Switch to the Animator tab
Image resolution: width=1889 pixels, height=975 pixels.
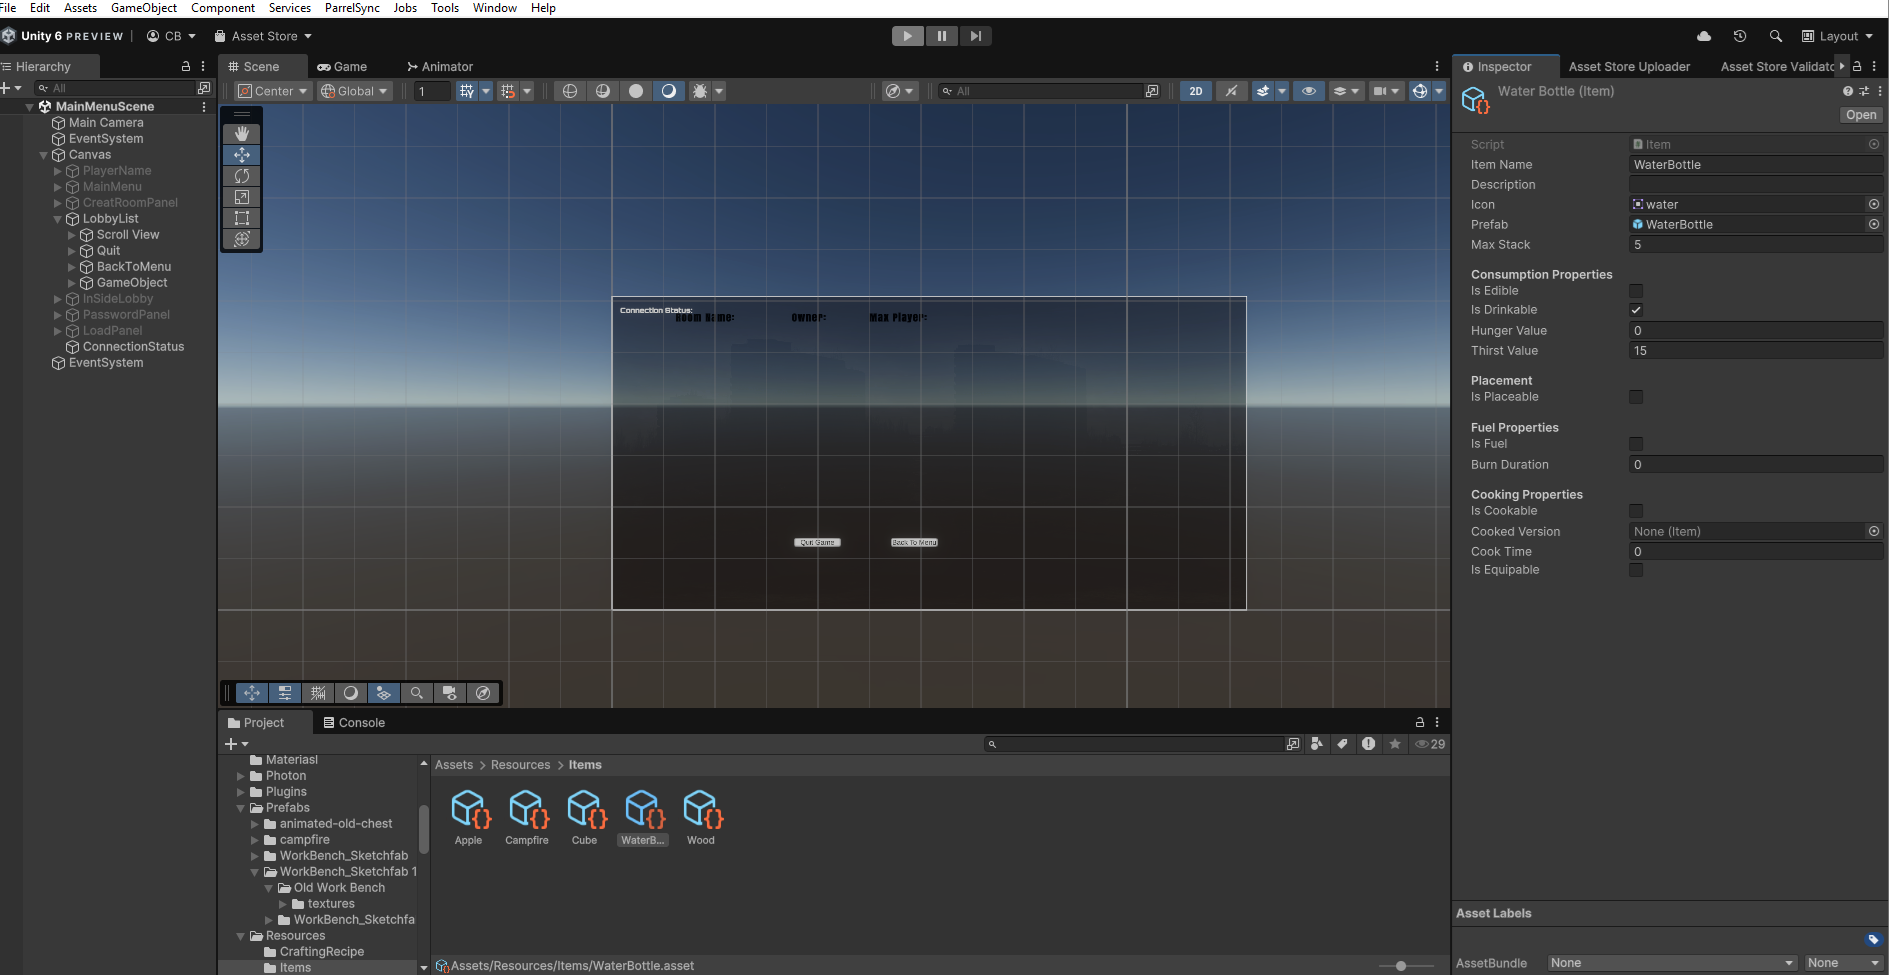[440, 66]
